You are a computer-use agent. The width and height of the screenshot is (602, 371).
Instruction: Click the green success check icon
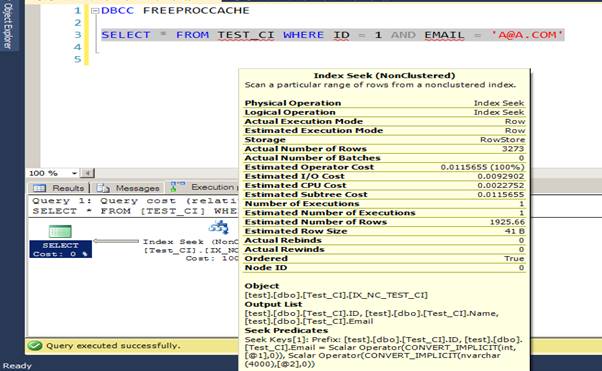point(35,345)
